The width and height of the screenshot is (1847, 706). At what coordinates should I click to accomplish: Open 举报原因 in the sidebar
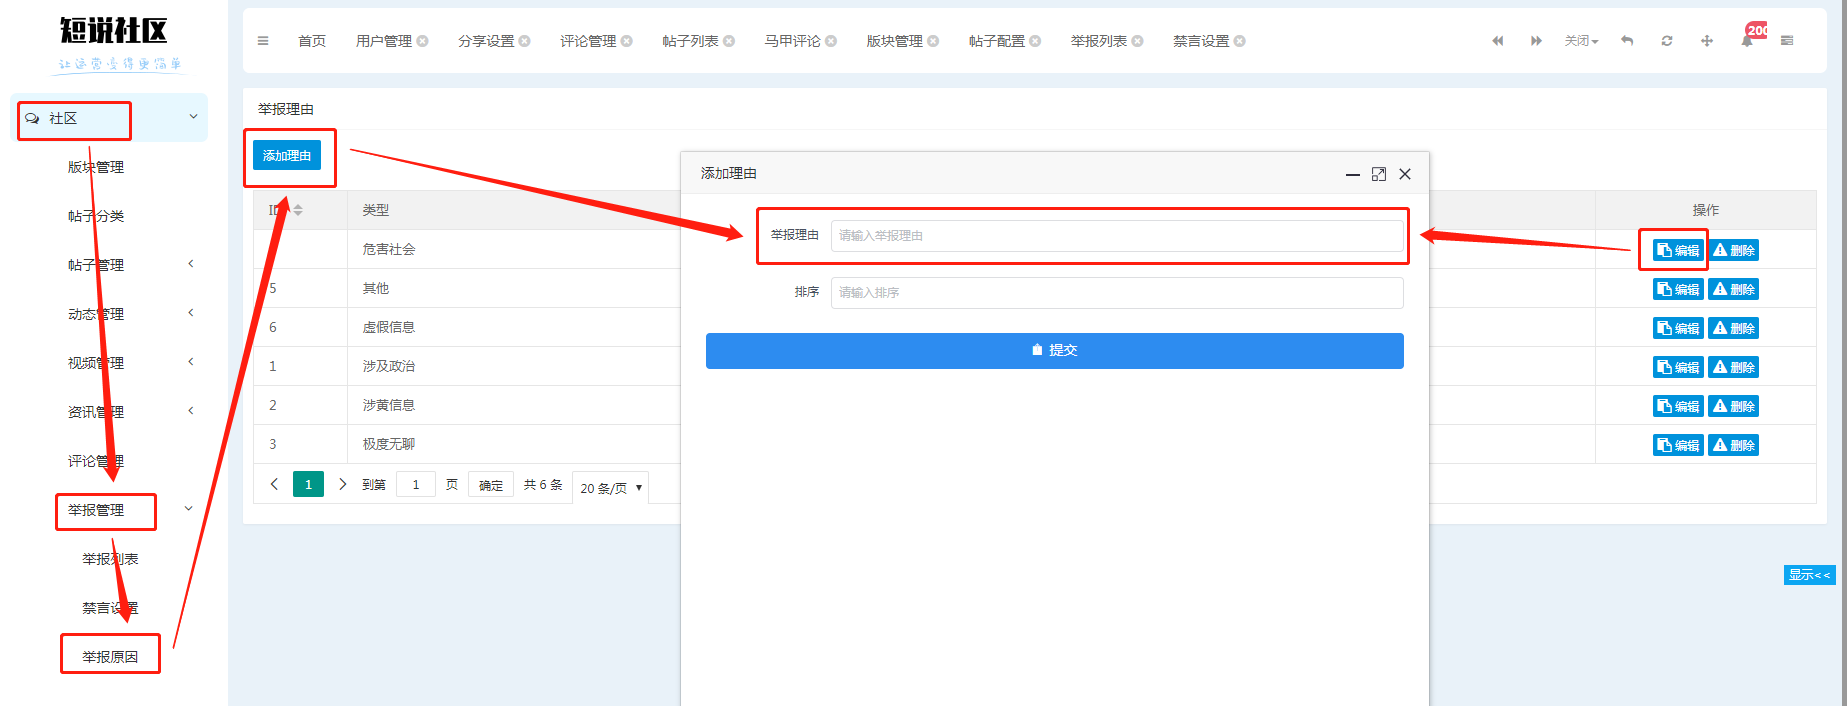point(110,657)
